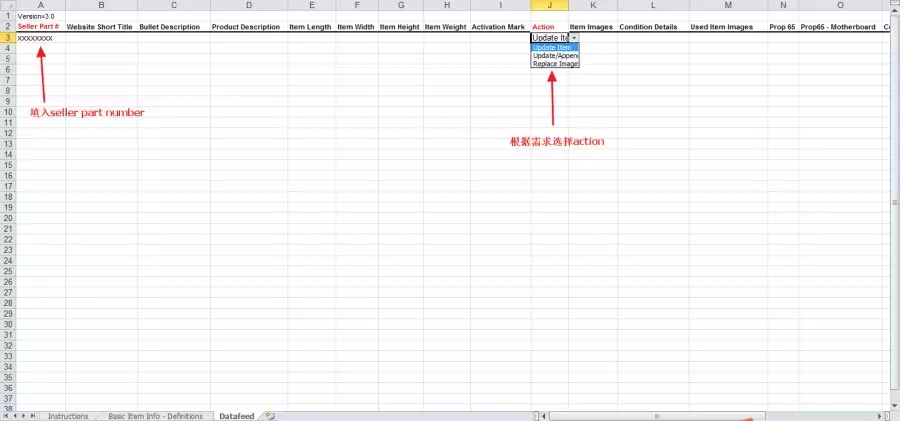The height and width of the screenshot is (421, 900).
Task: Select column E by its header
Action: click(x=312, y=5)
